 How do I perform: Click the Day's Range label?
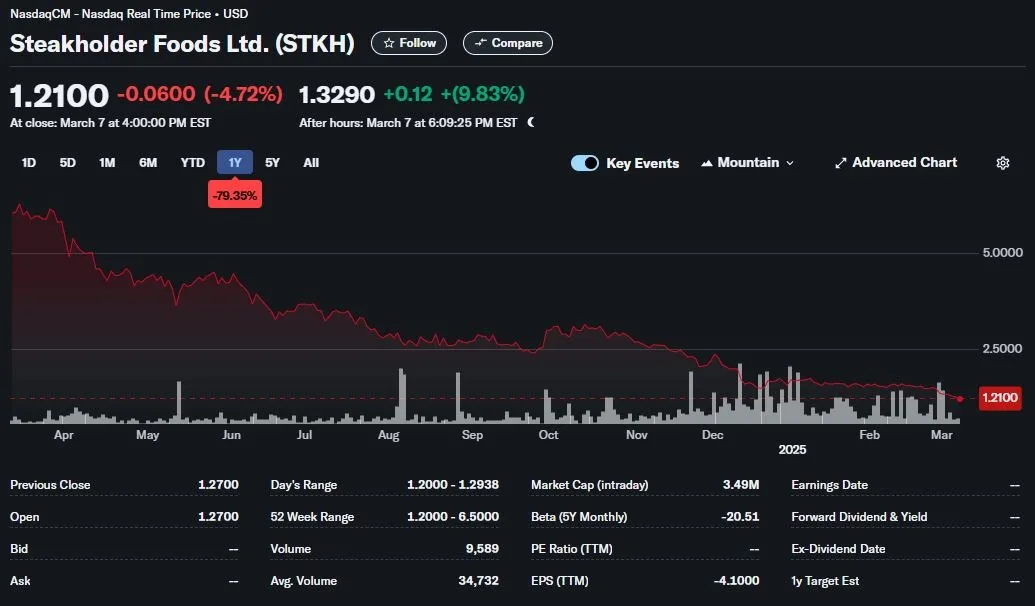pos(304,485)
